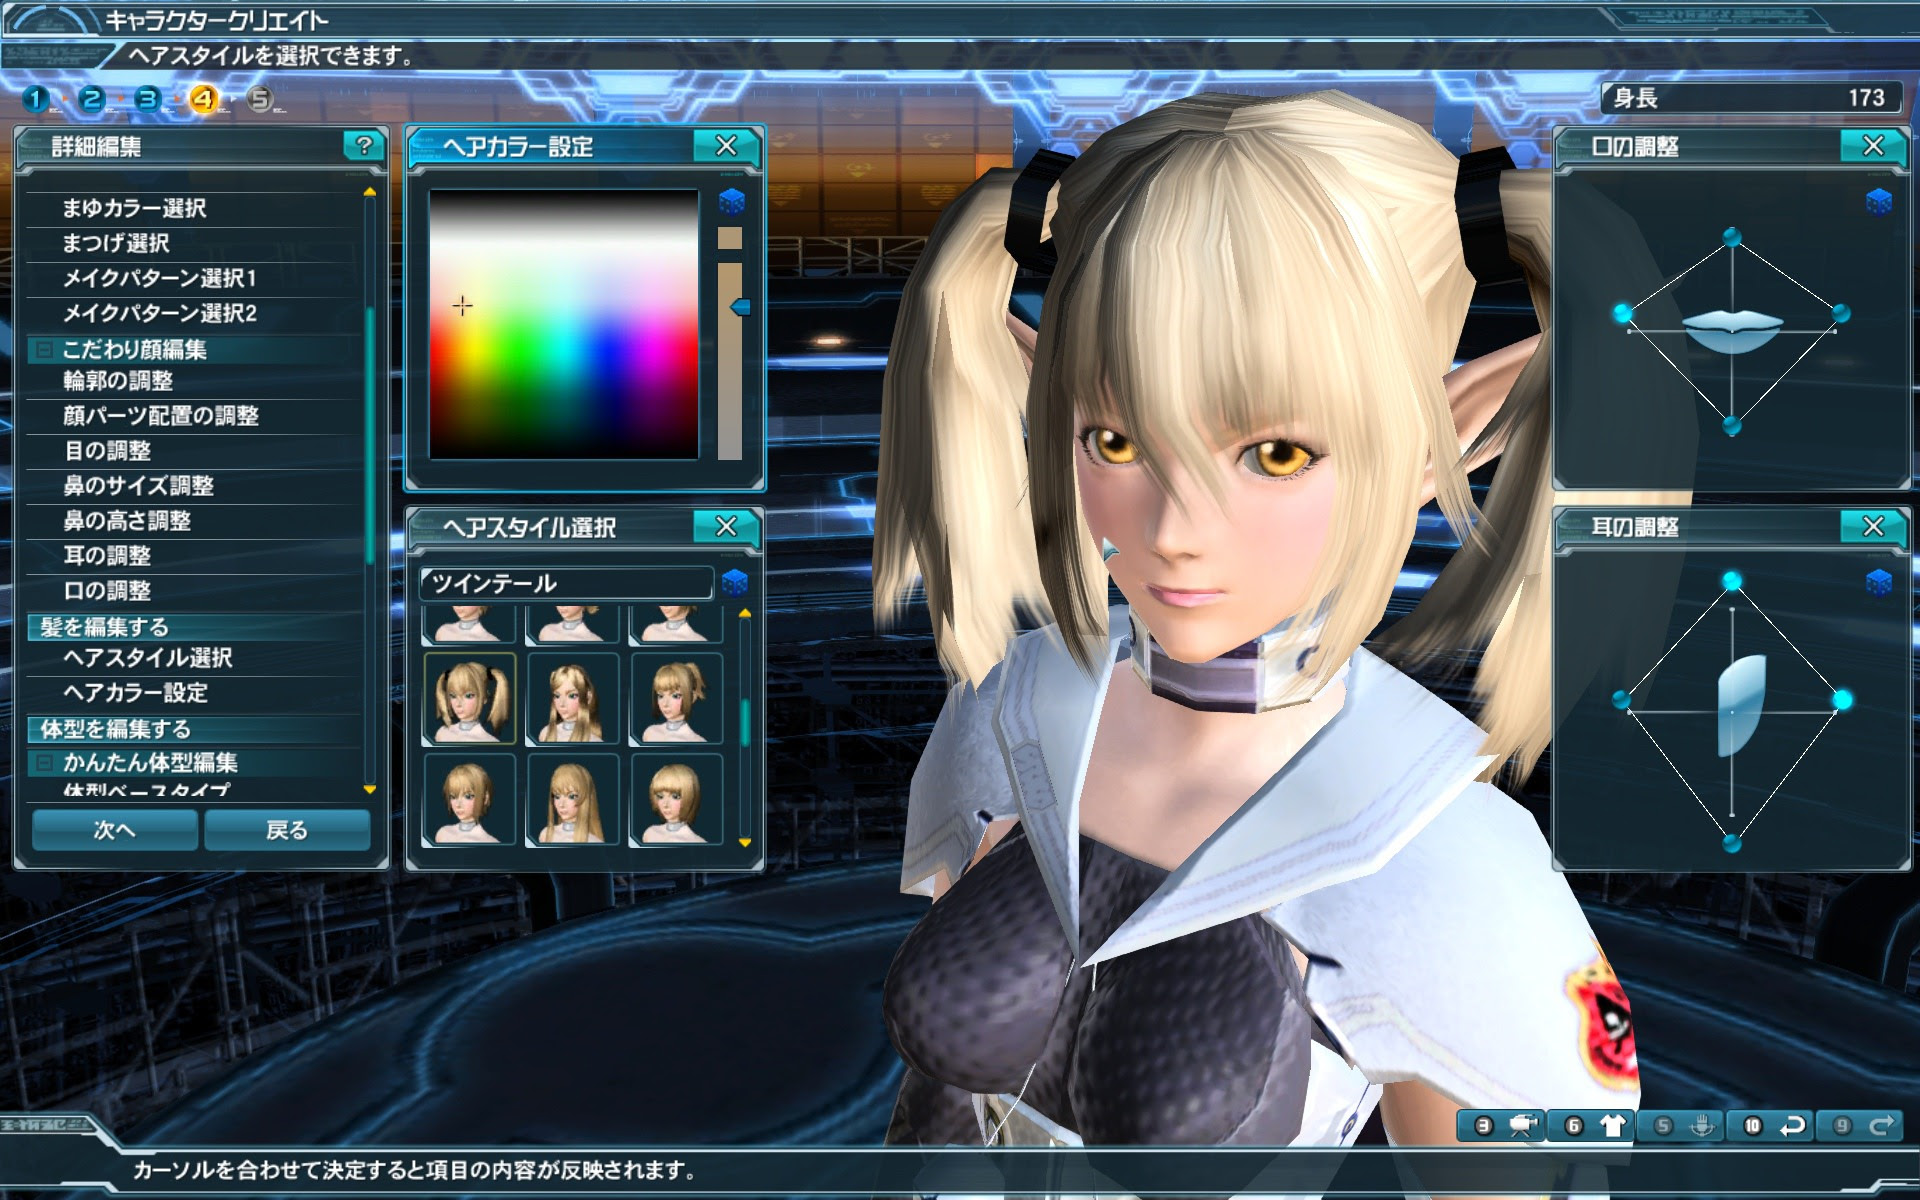The image size is (1920, 1200).
Task: Go to creation step 5
Action: click(x=260, y=98)
